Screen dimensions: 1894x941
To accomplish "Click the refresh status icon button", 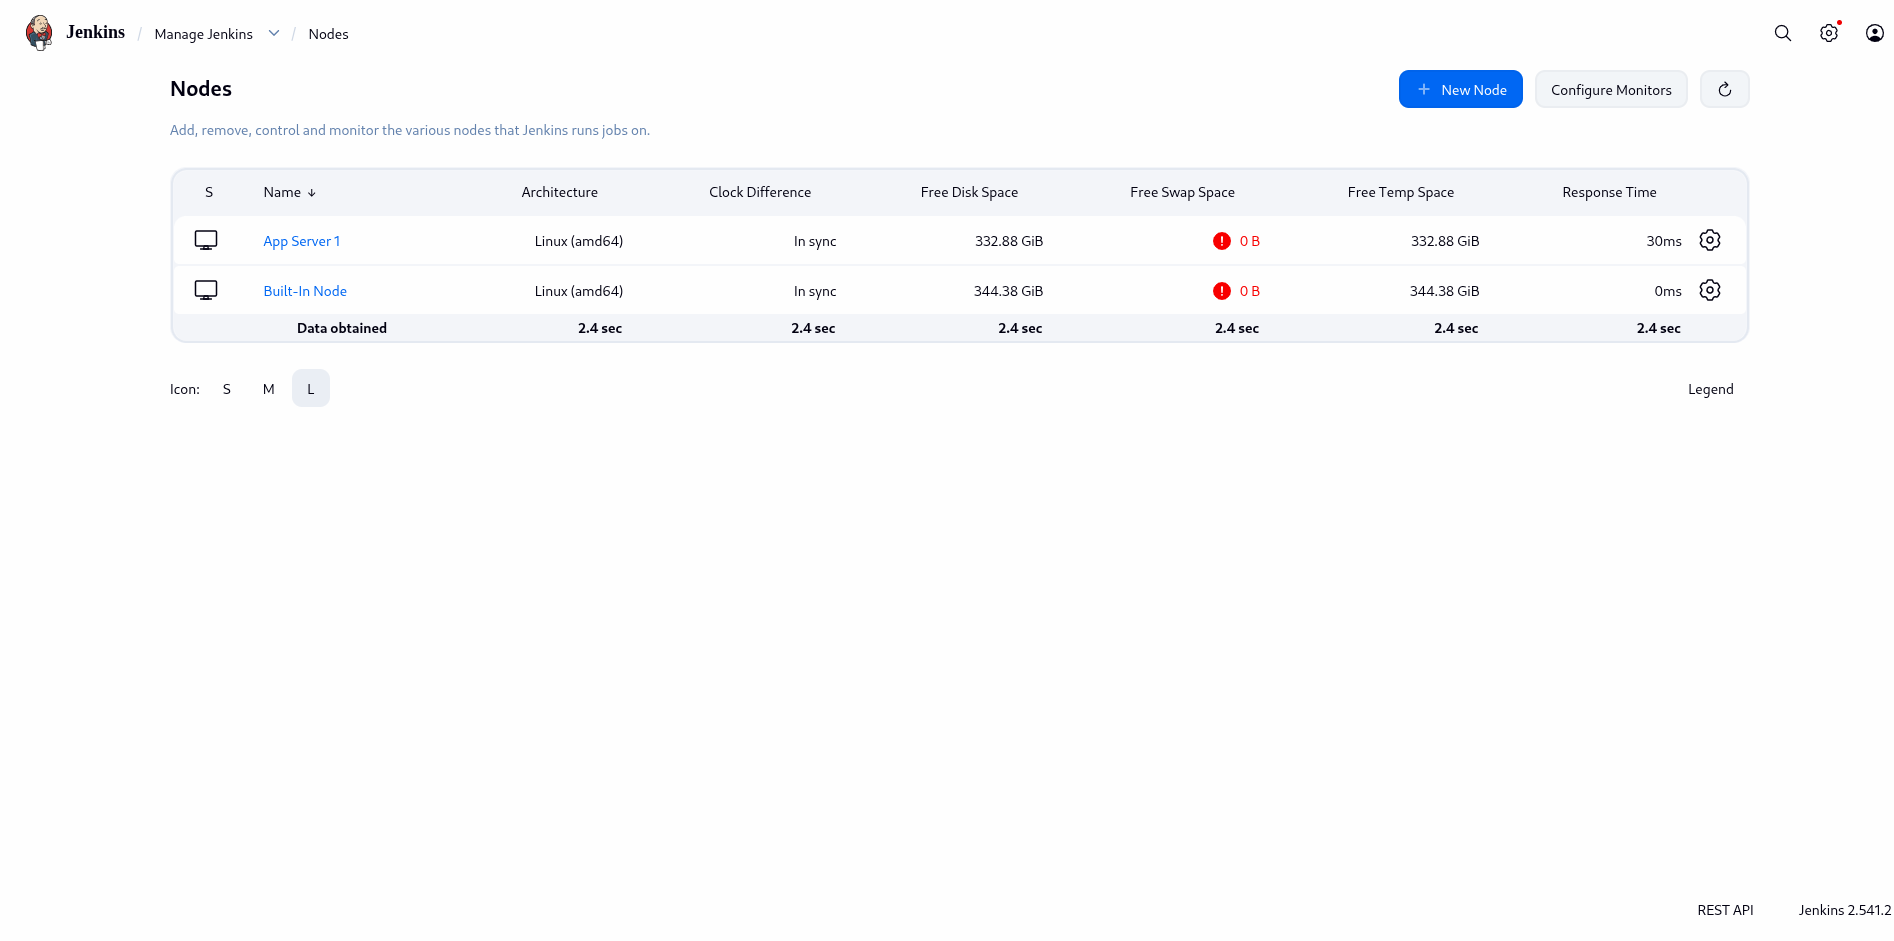I will (x=1724, y=90).
